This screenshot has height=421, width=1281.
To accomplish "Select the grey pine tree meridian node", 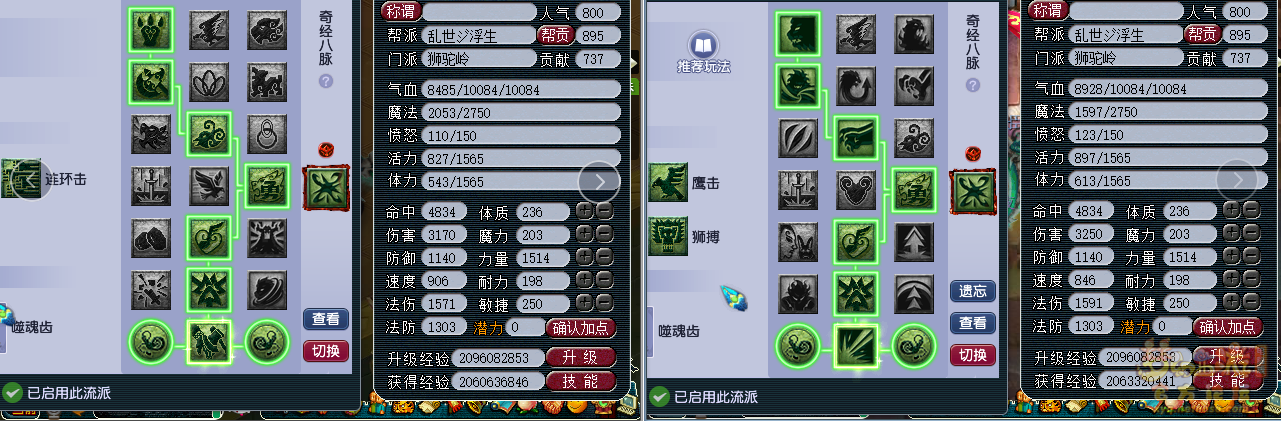I will [913, 240].
